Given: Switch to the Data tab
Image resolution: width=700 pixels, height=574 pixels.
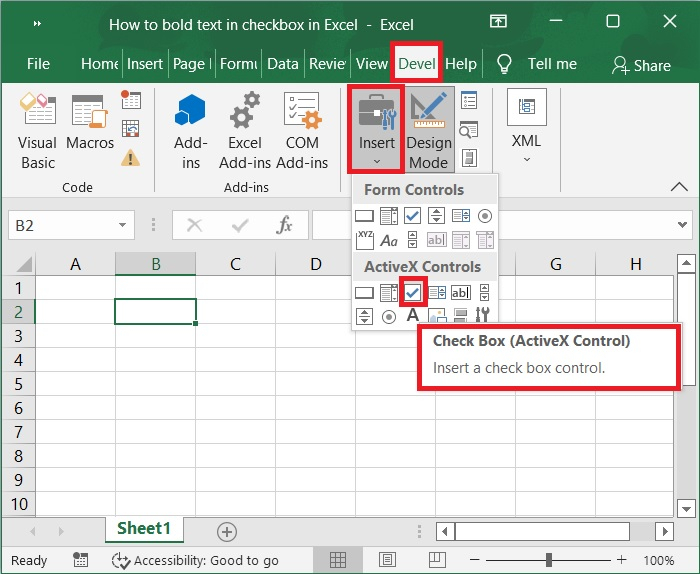Looking at the screenshot, I should (x=283, y=64).
